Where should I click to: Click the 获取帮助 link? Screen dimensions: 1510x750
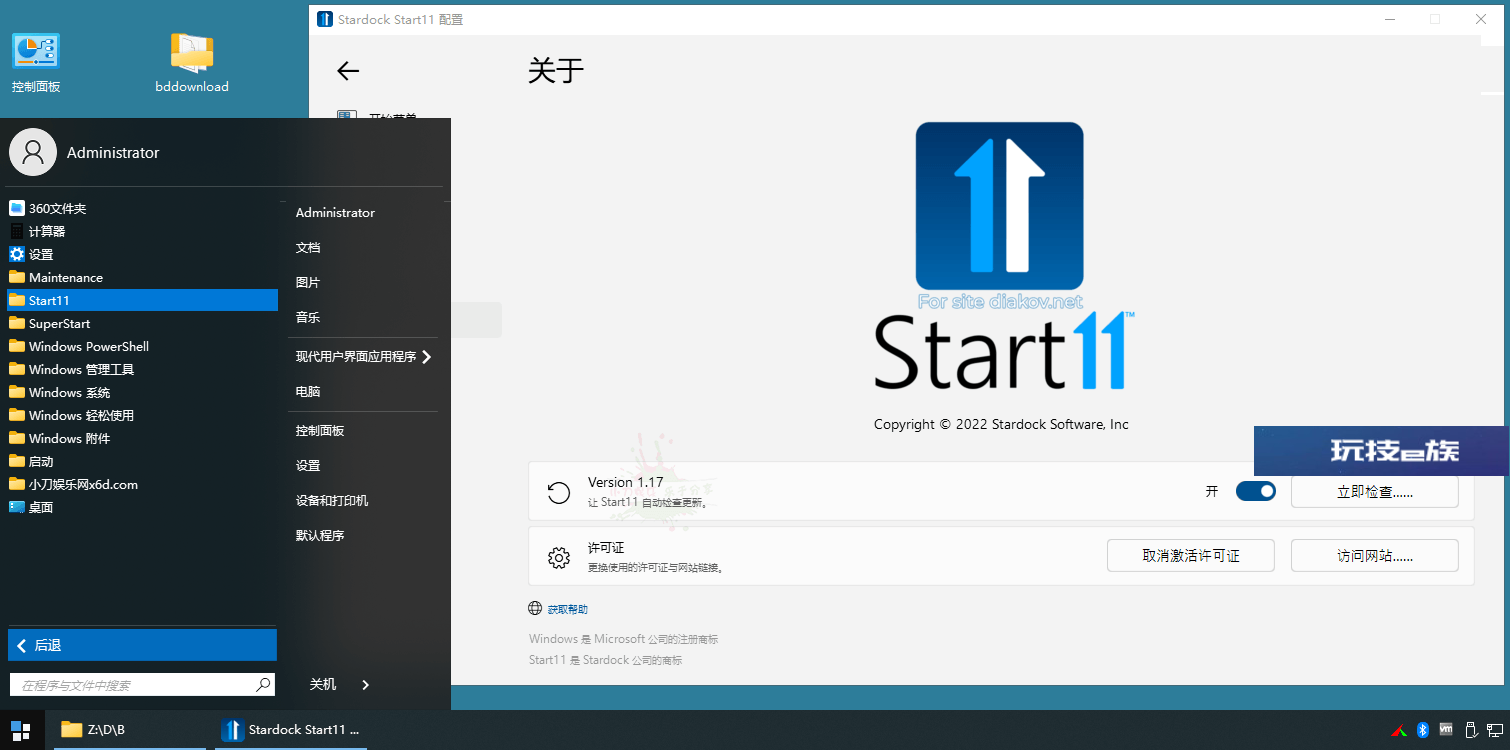(x=567, y=609)
